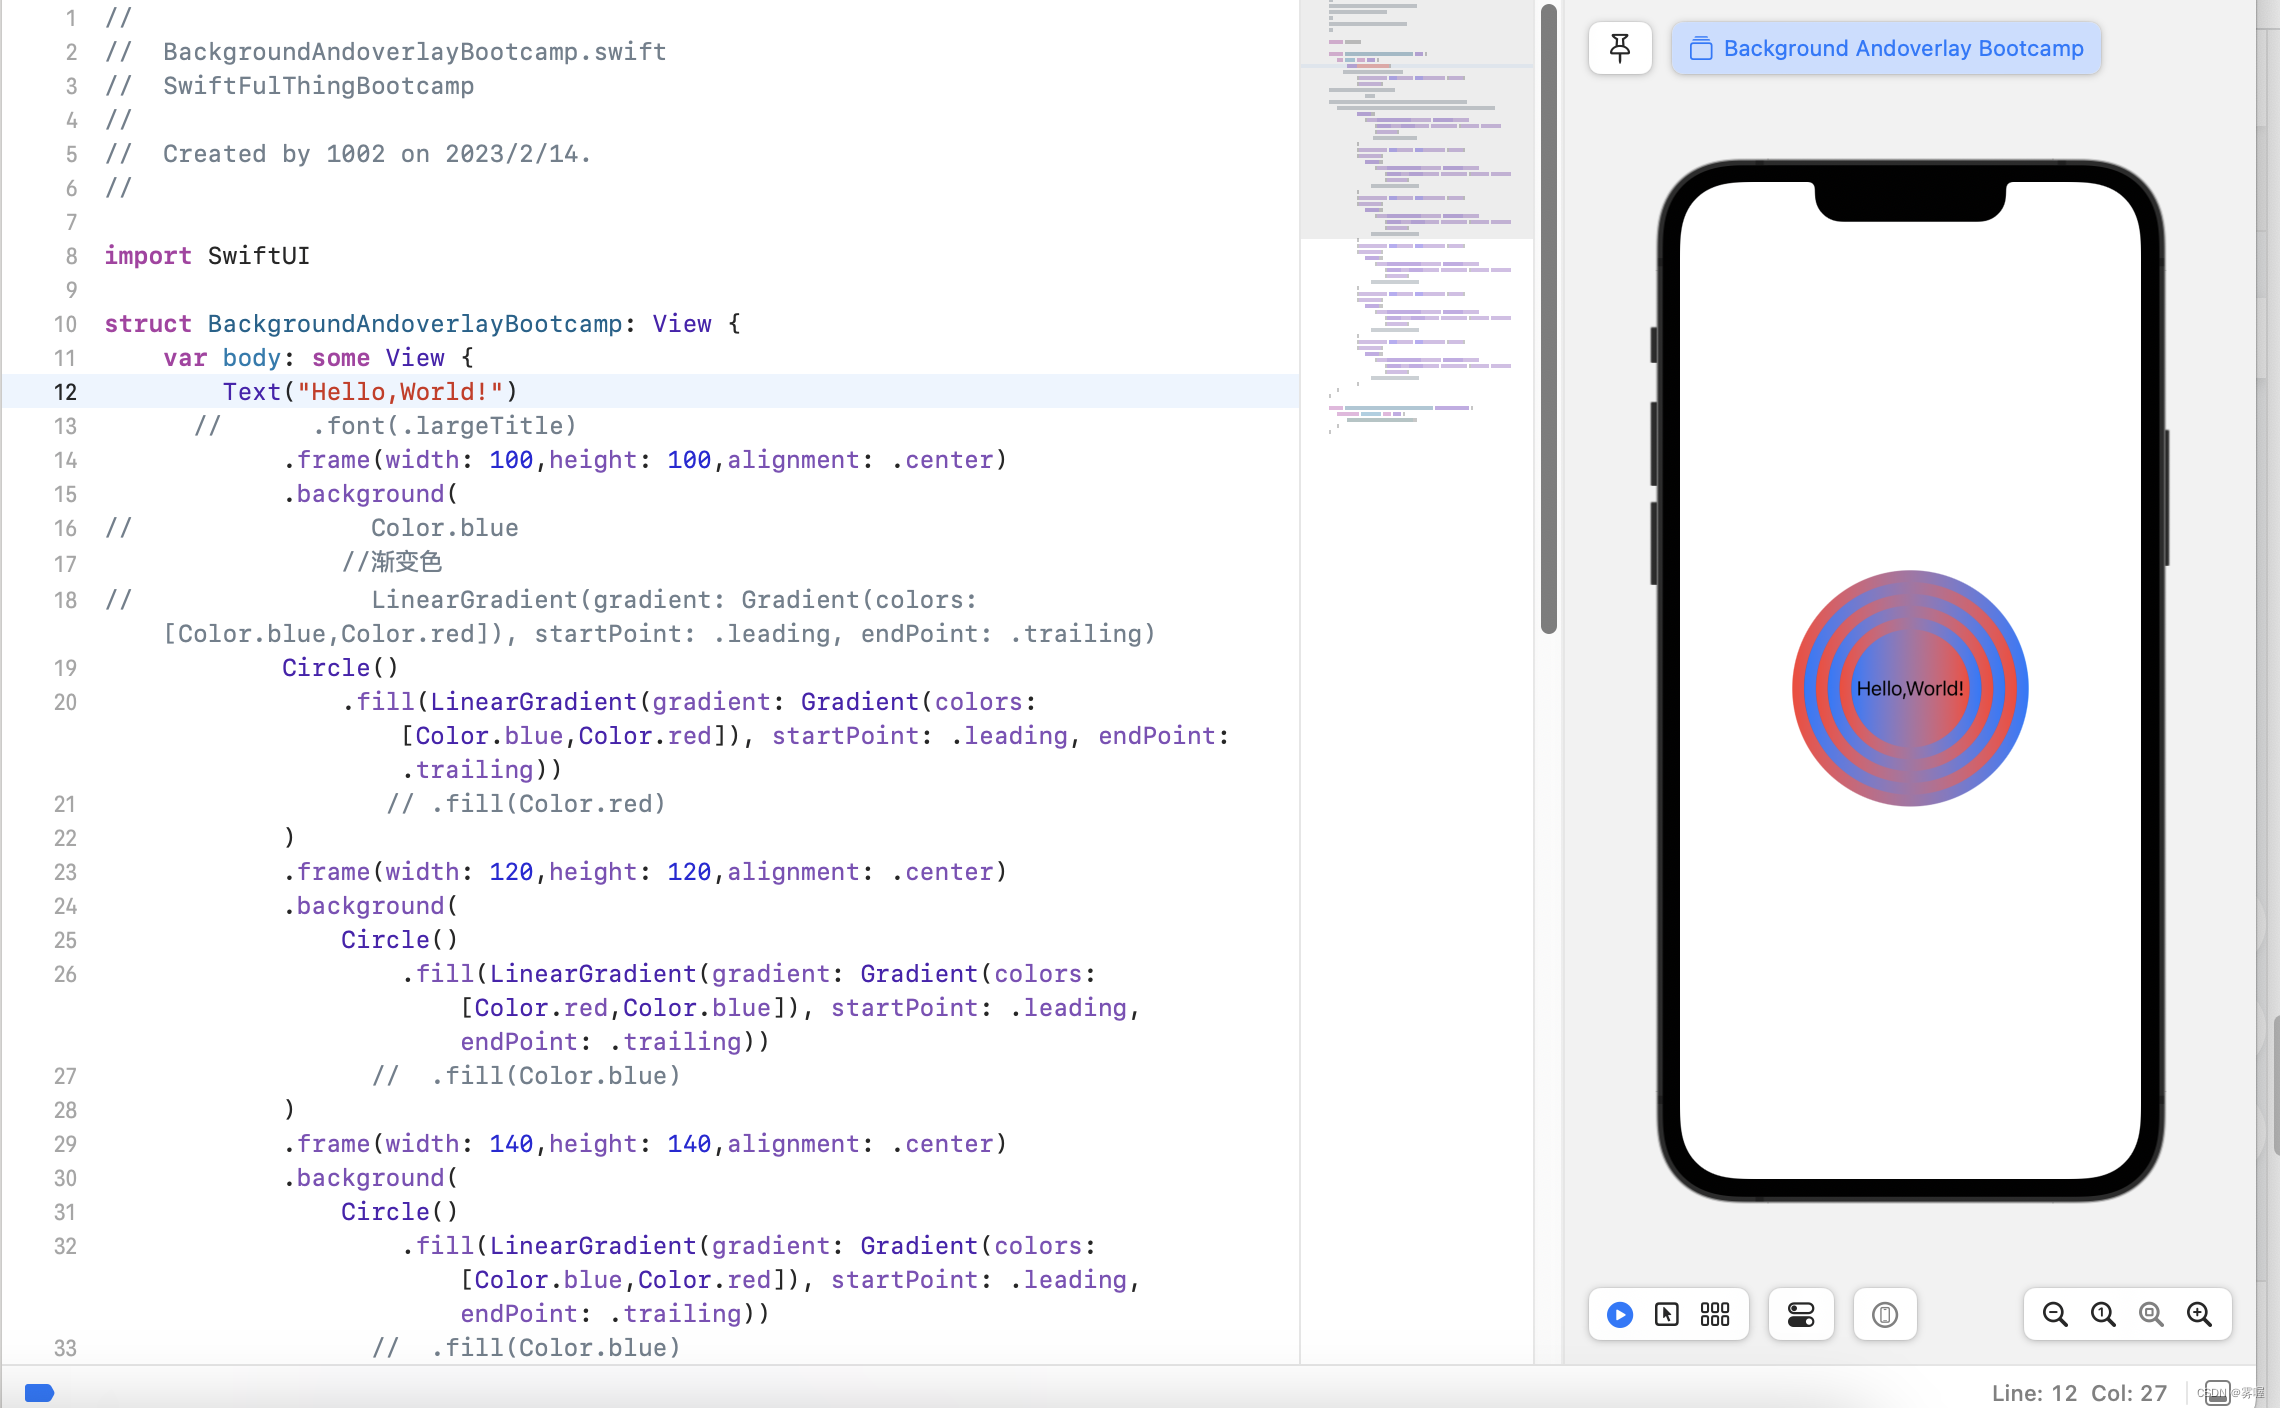
Task: Zoom in on the preview
Action: click(x=2199, y=1314)
